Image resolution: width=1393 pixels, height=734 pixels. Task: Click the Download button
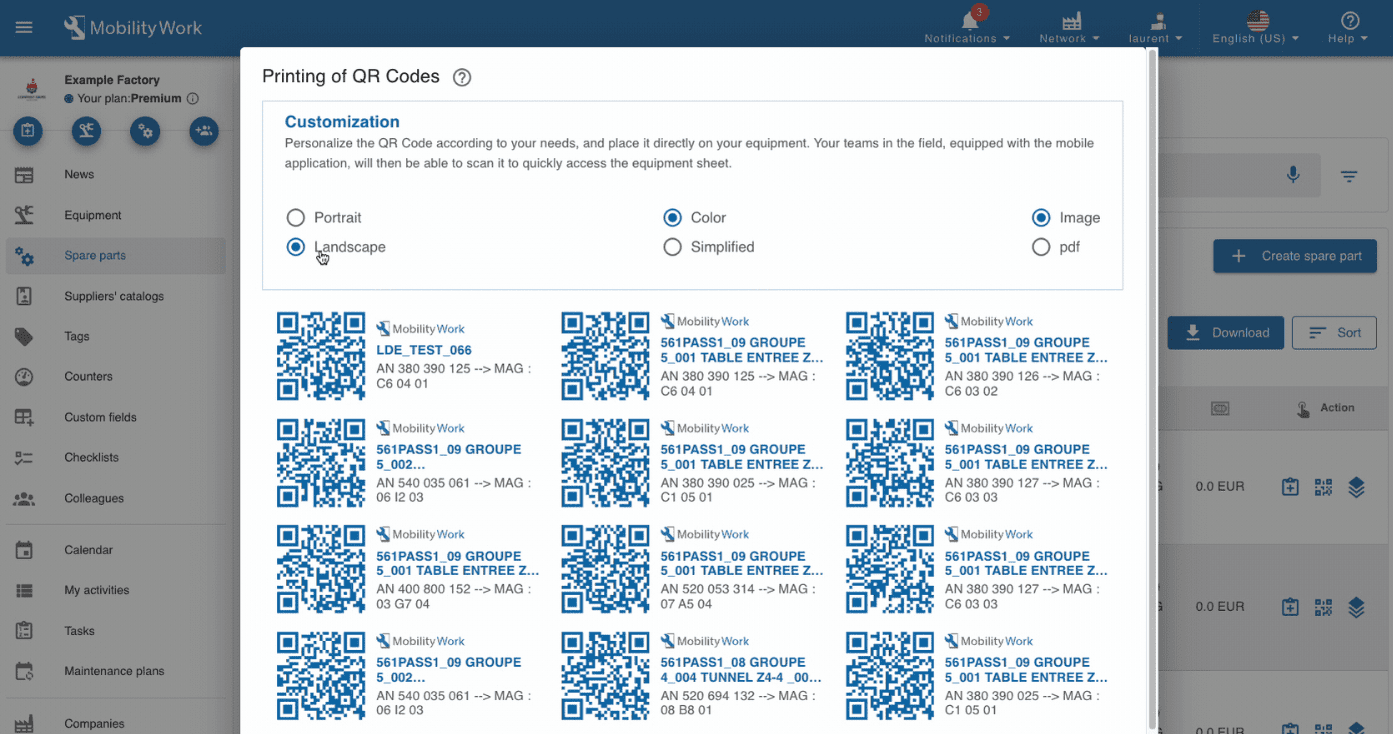click(x=1225, y=332)
